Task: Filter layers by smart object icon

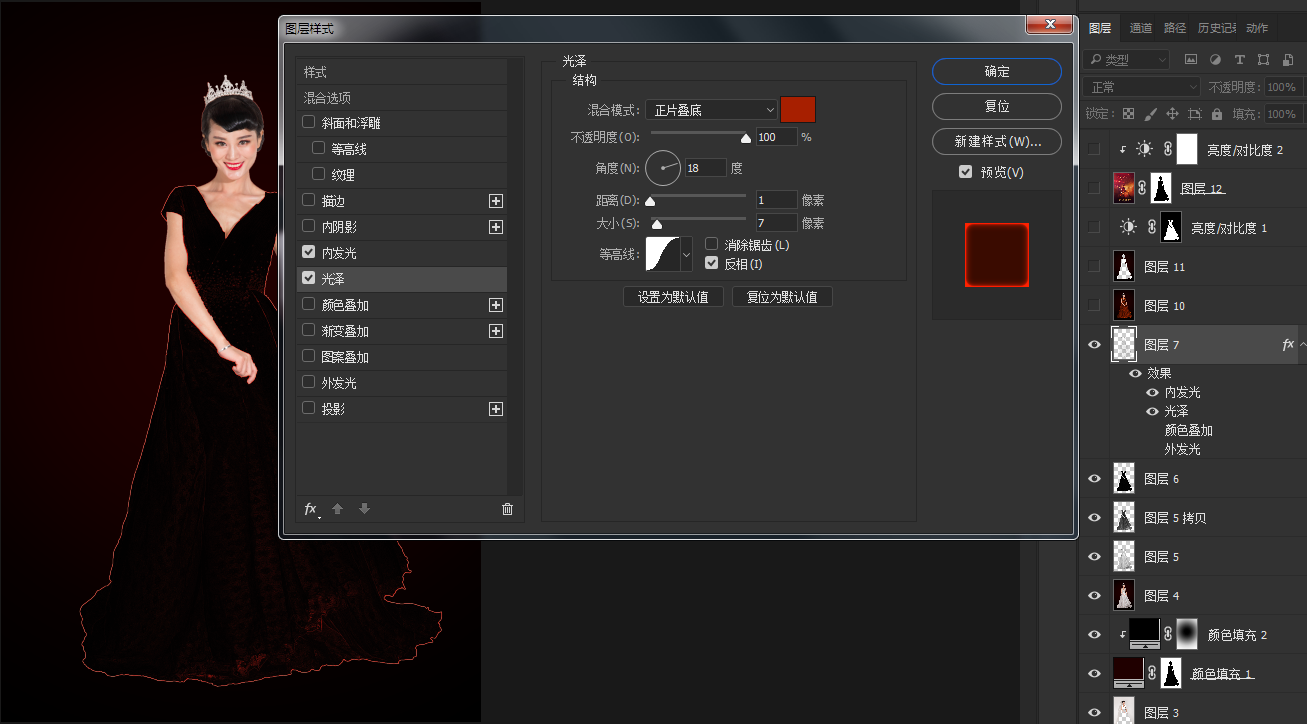Action: point(1288,59)
